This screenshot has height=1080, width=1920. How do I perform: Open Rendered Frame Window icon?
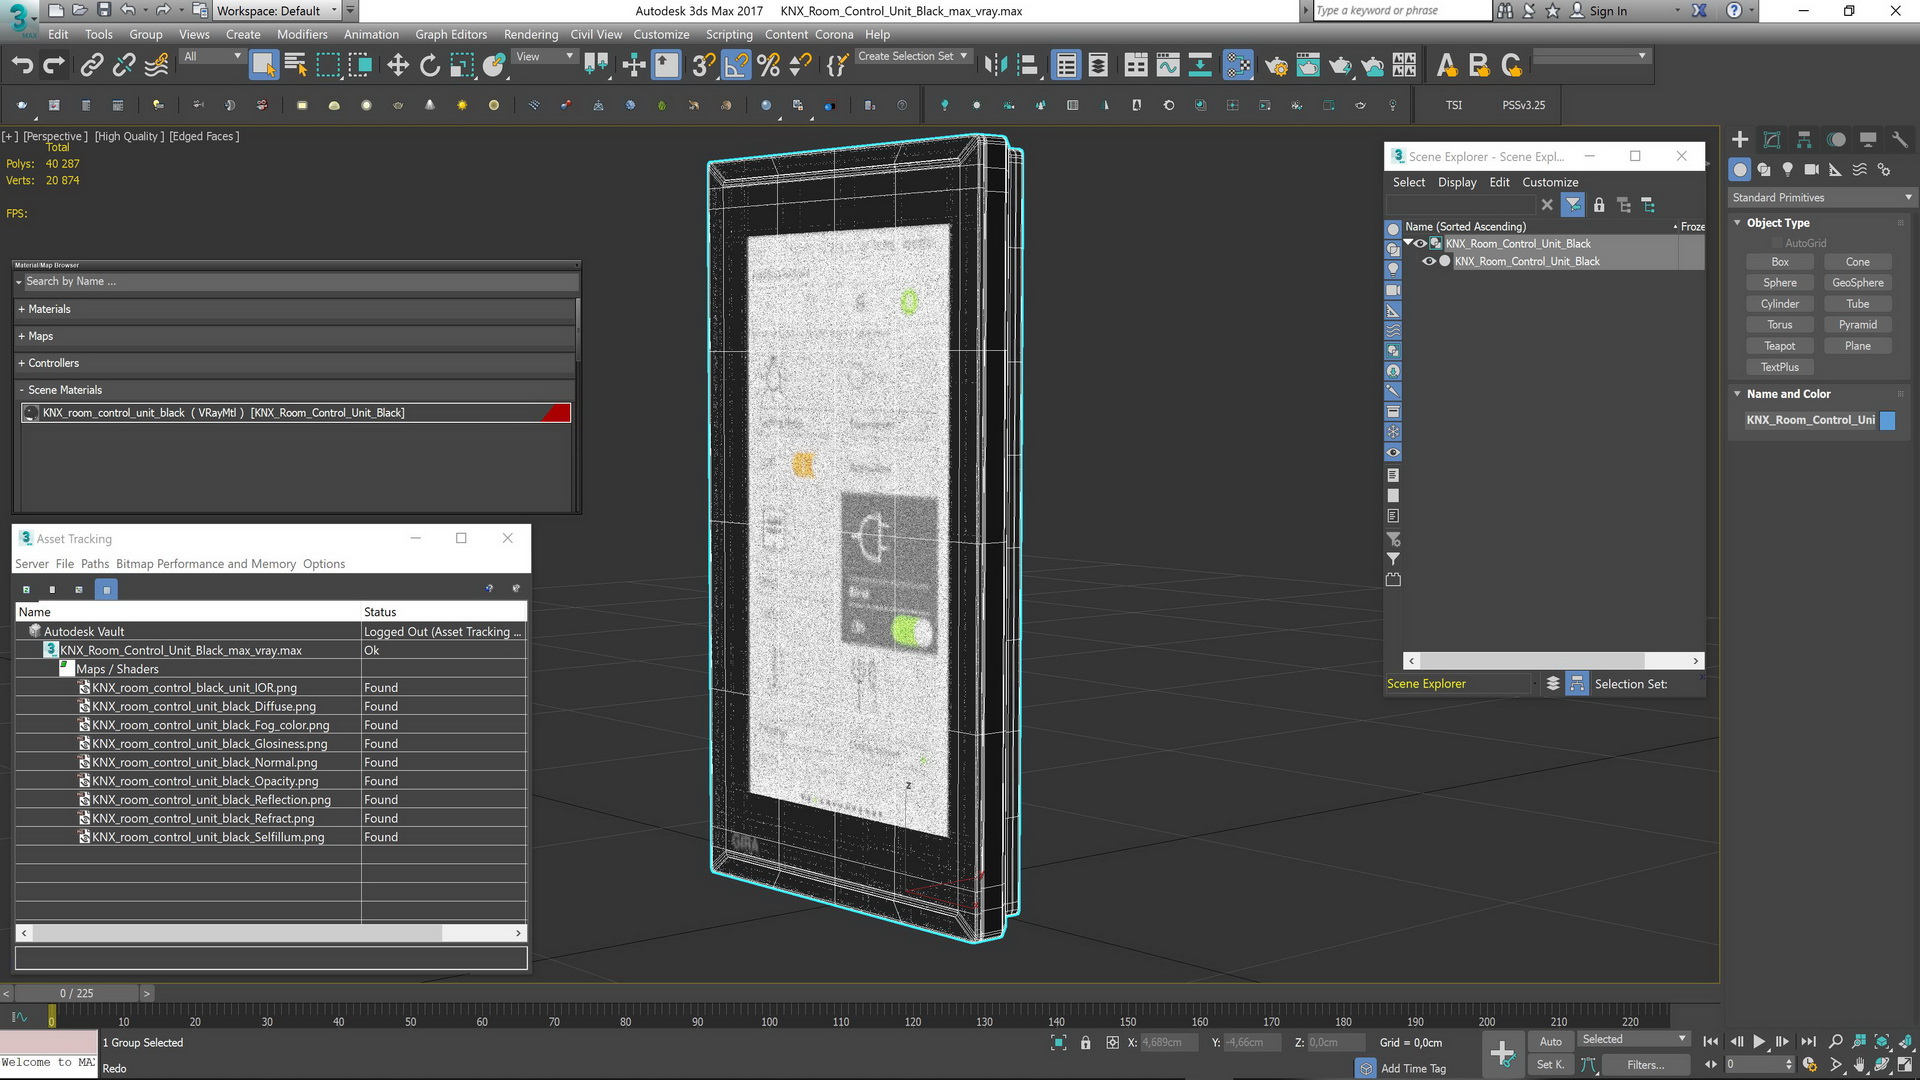1308,66
